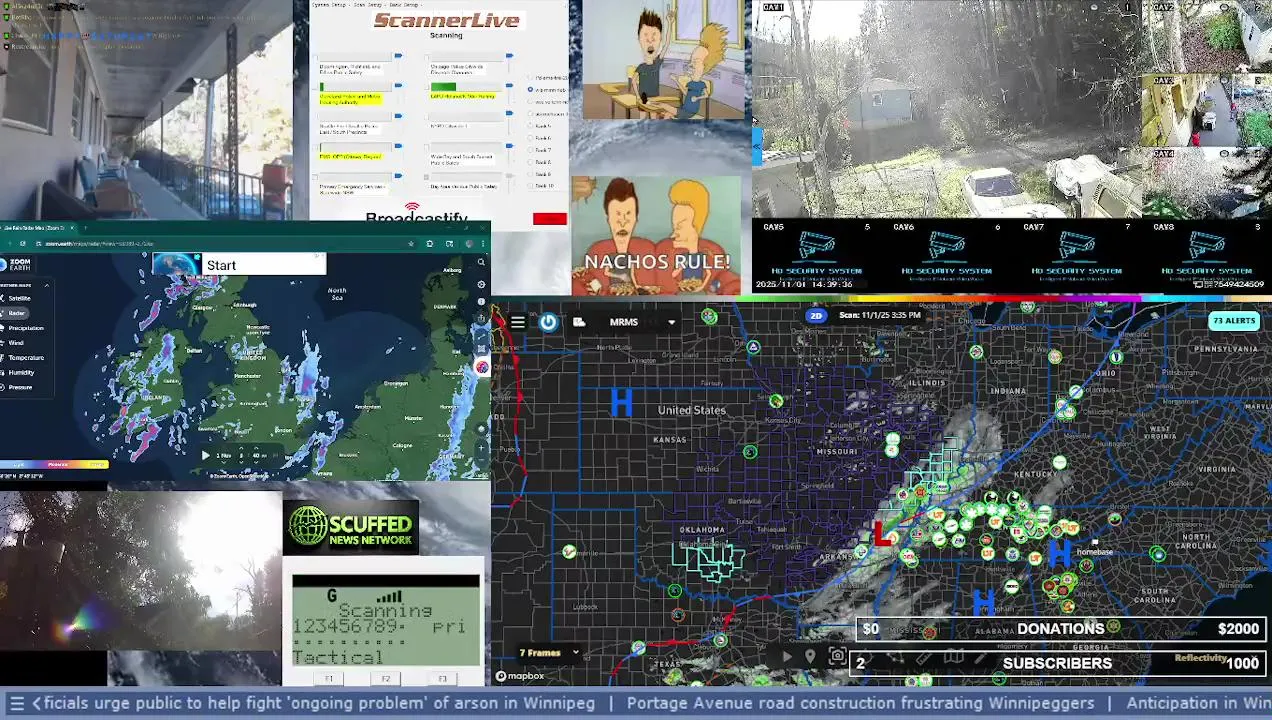1272x720 pixels.
Task: Select Radar layer in Zoom Earth
Action: coord(16,313)
